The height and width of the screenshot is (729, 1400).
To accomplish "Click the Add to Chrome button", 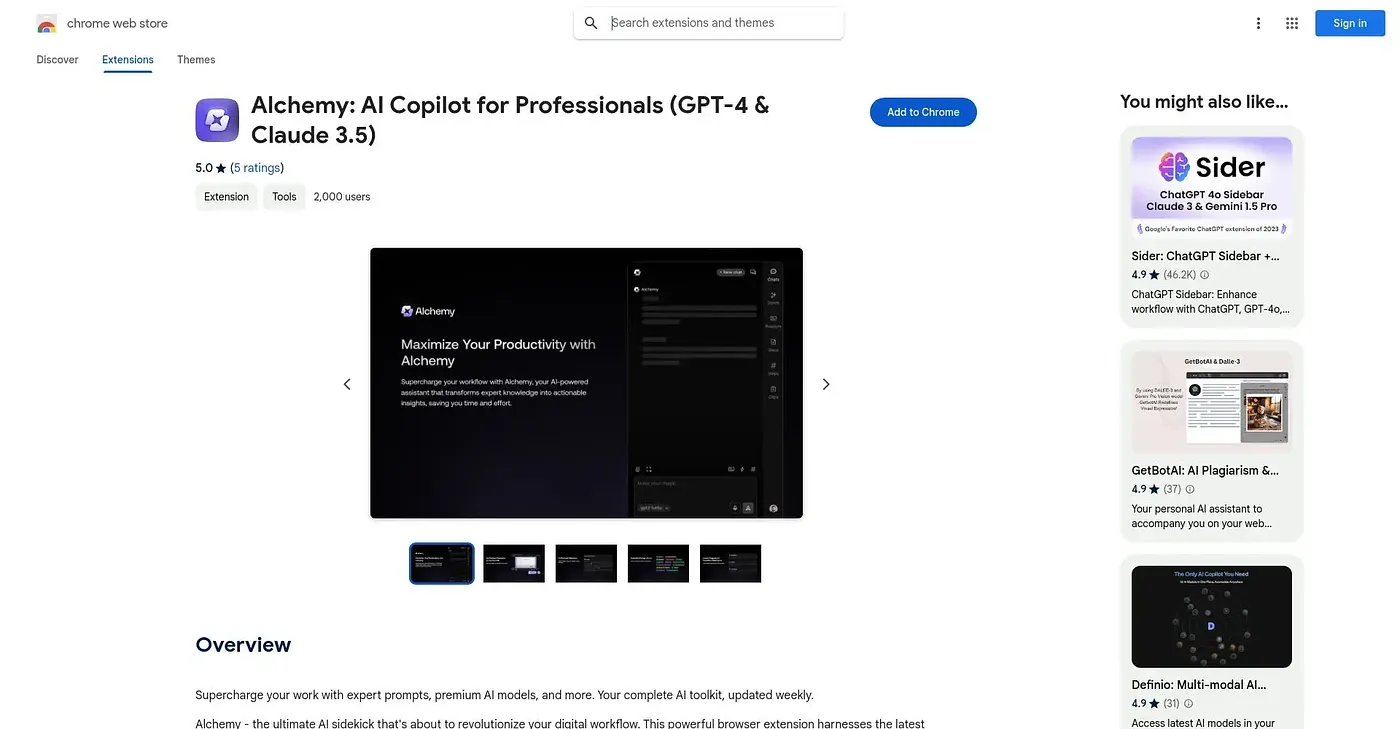I will coord(923,112).
